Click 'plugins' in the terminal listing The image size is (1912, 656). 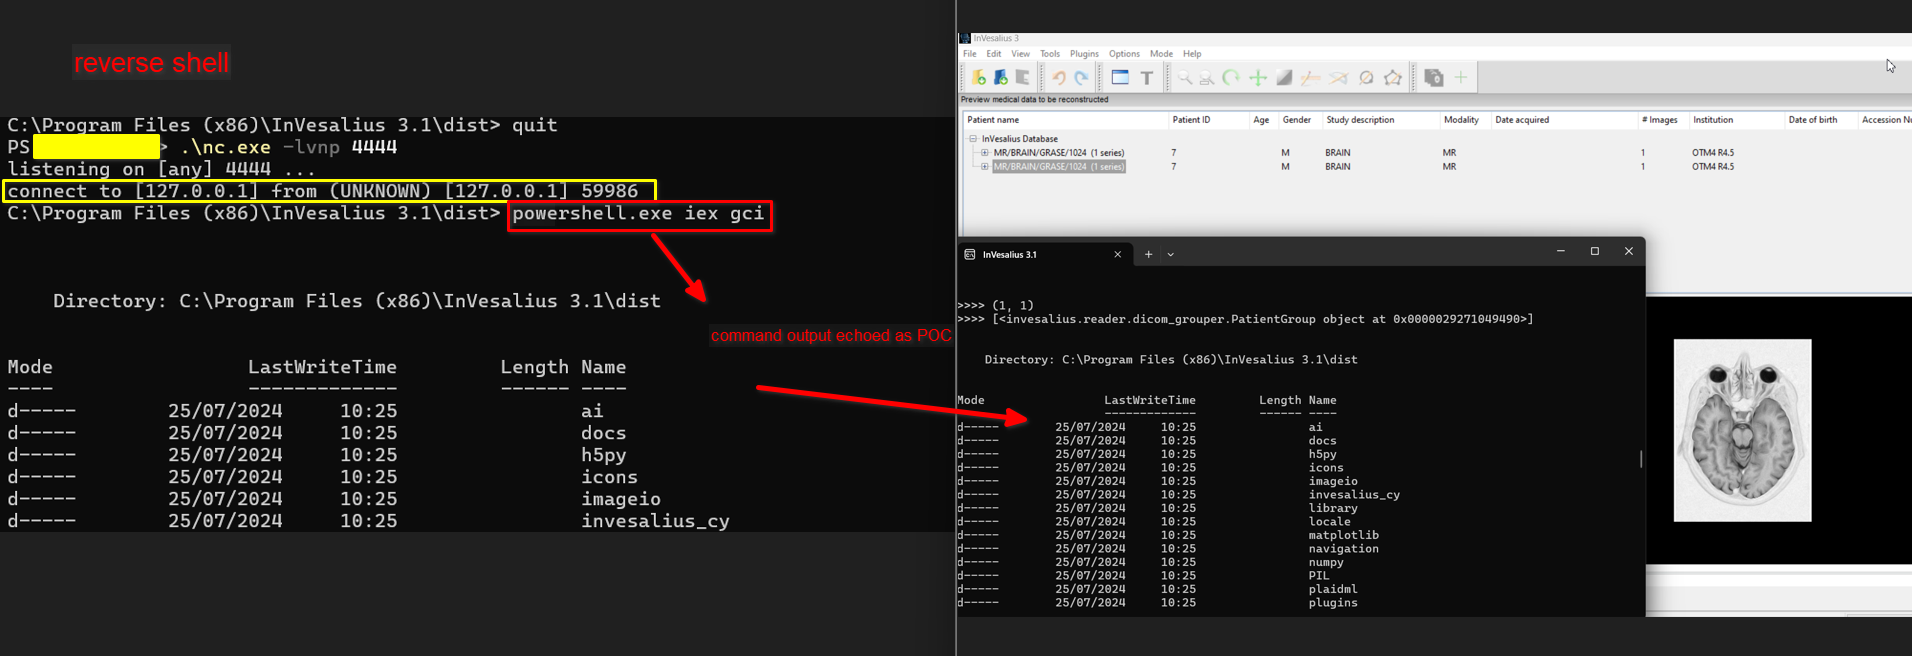pyautogui.click(x=1333, y=603)
